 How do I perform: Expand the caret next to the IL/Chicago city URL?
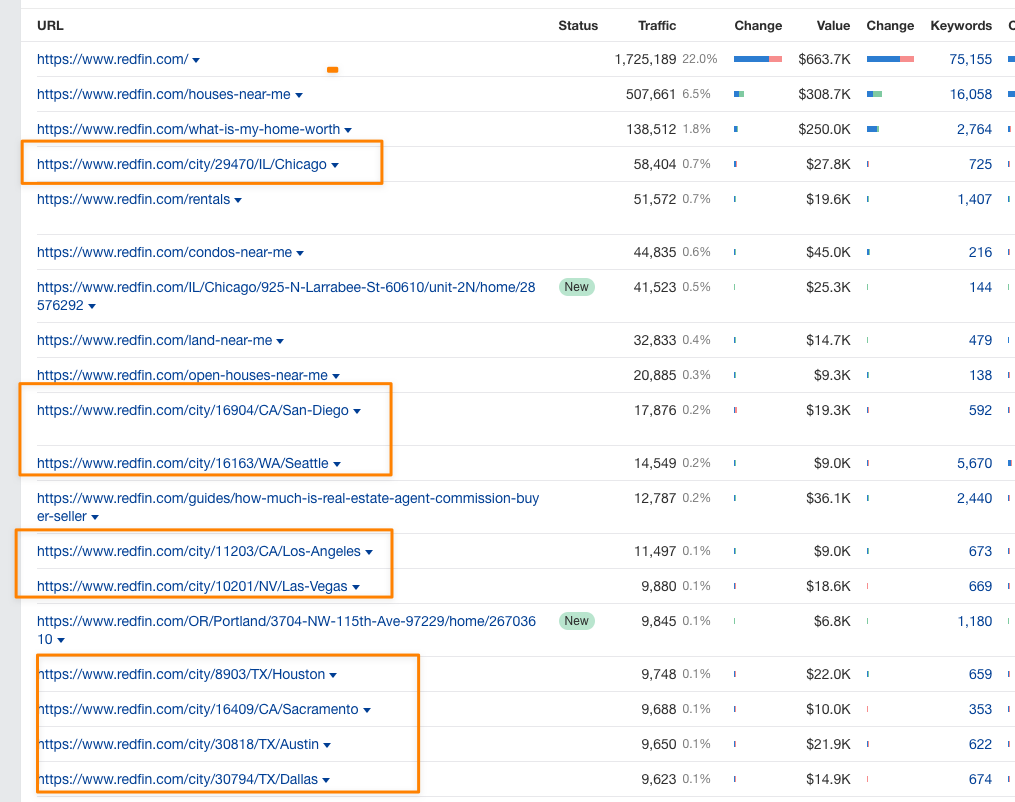[x=335, y=165]
